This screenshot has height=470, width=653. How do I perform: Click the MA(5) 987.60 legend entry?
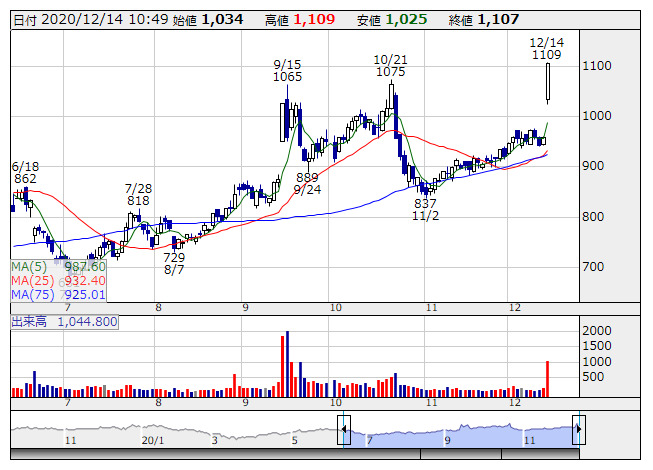coord(58,266)
